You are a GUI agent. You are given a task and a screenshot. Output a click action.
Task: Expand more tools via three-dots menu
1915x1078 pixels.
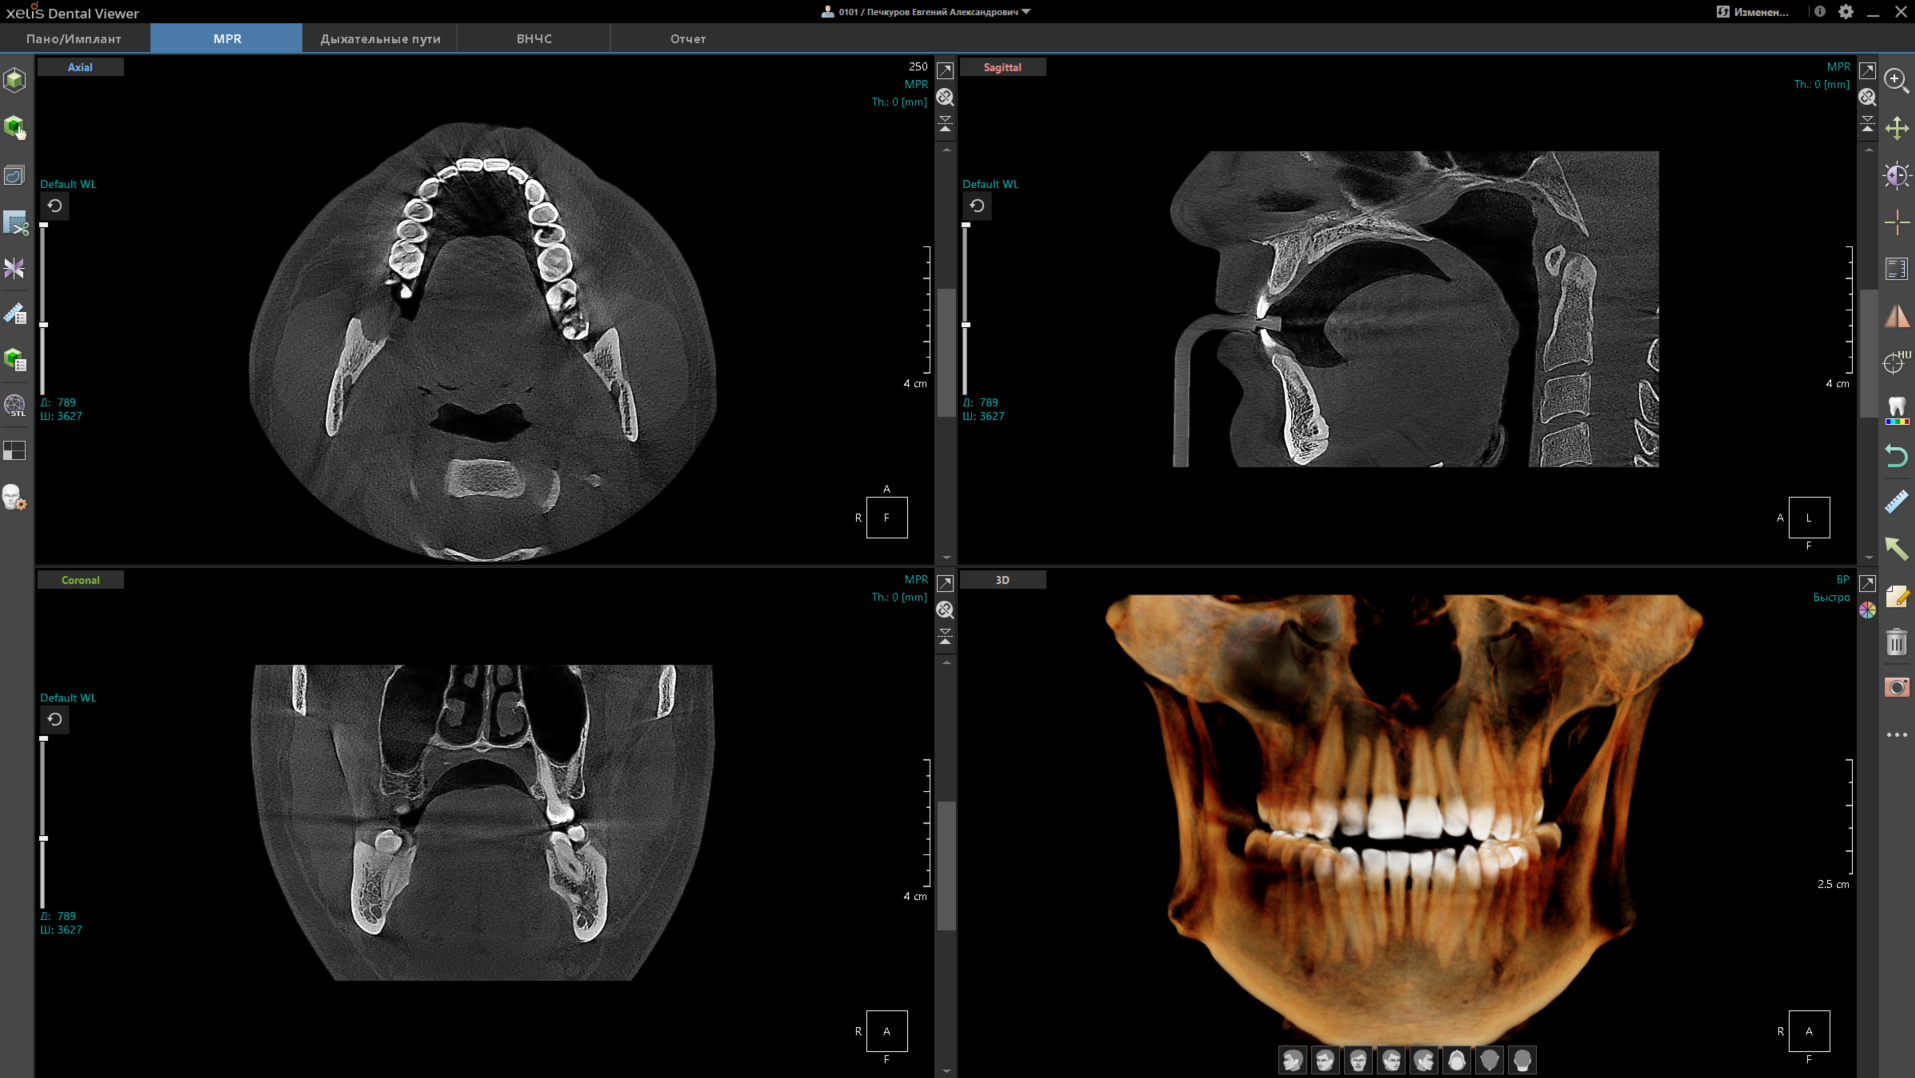[x=1896, y=735]
